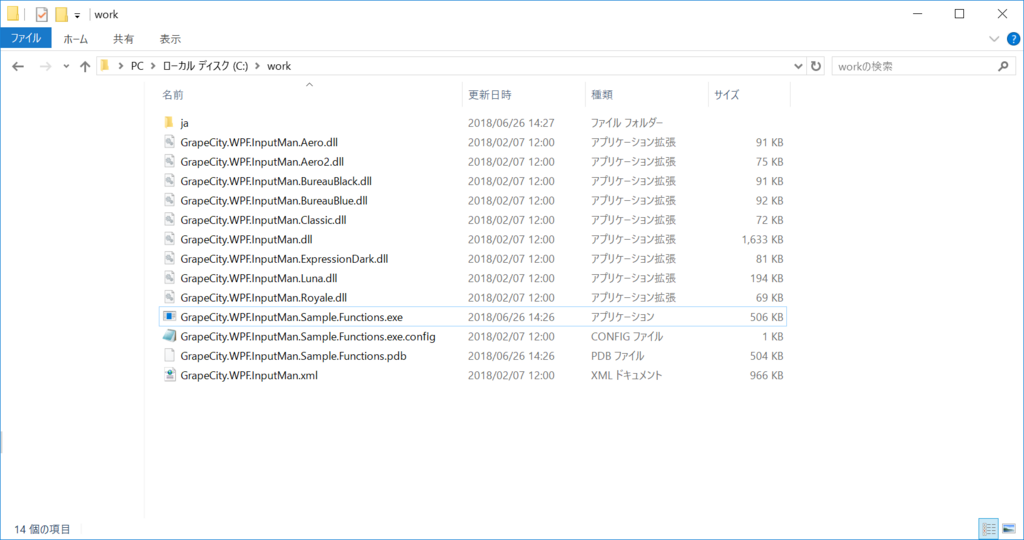The image size is (1024, 540).
Task: Click GrapeCity.WPF.InputMan.Aero.dll file name
Action: point(259,142)
